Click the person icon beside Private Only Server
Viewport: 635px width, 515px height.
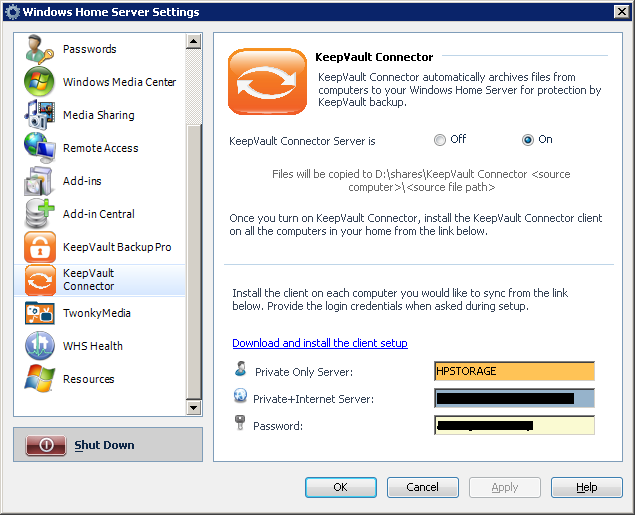241,369
